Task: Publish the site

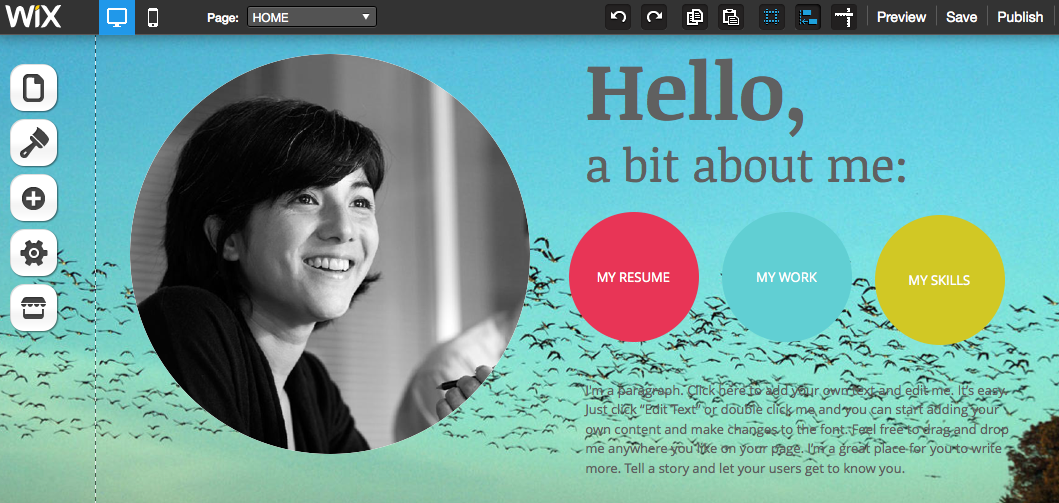Action: (x=1021, y=18)
